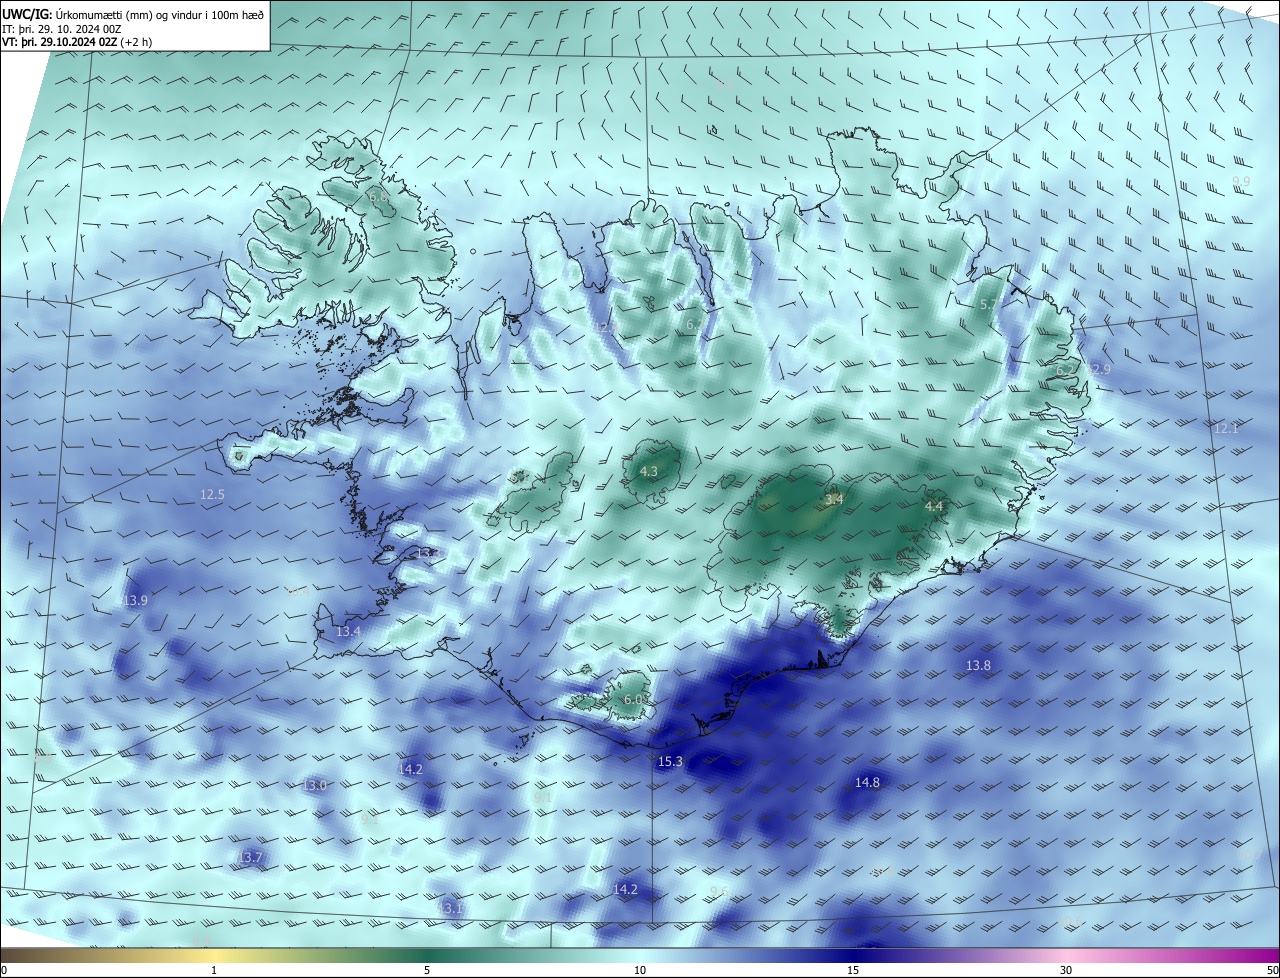Click the 1 tick on the color scale
1280x978 pixels.
214,970
